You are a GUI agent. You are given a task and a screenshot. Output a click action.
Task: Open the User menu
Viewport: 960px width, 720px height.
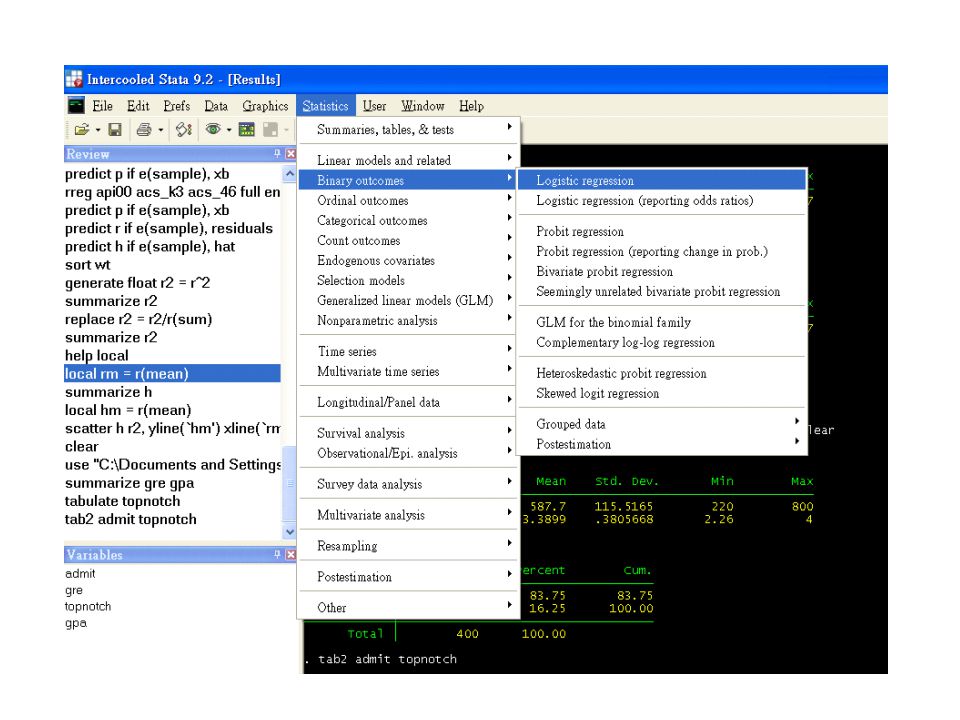(374, 106)
